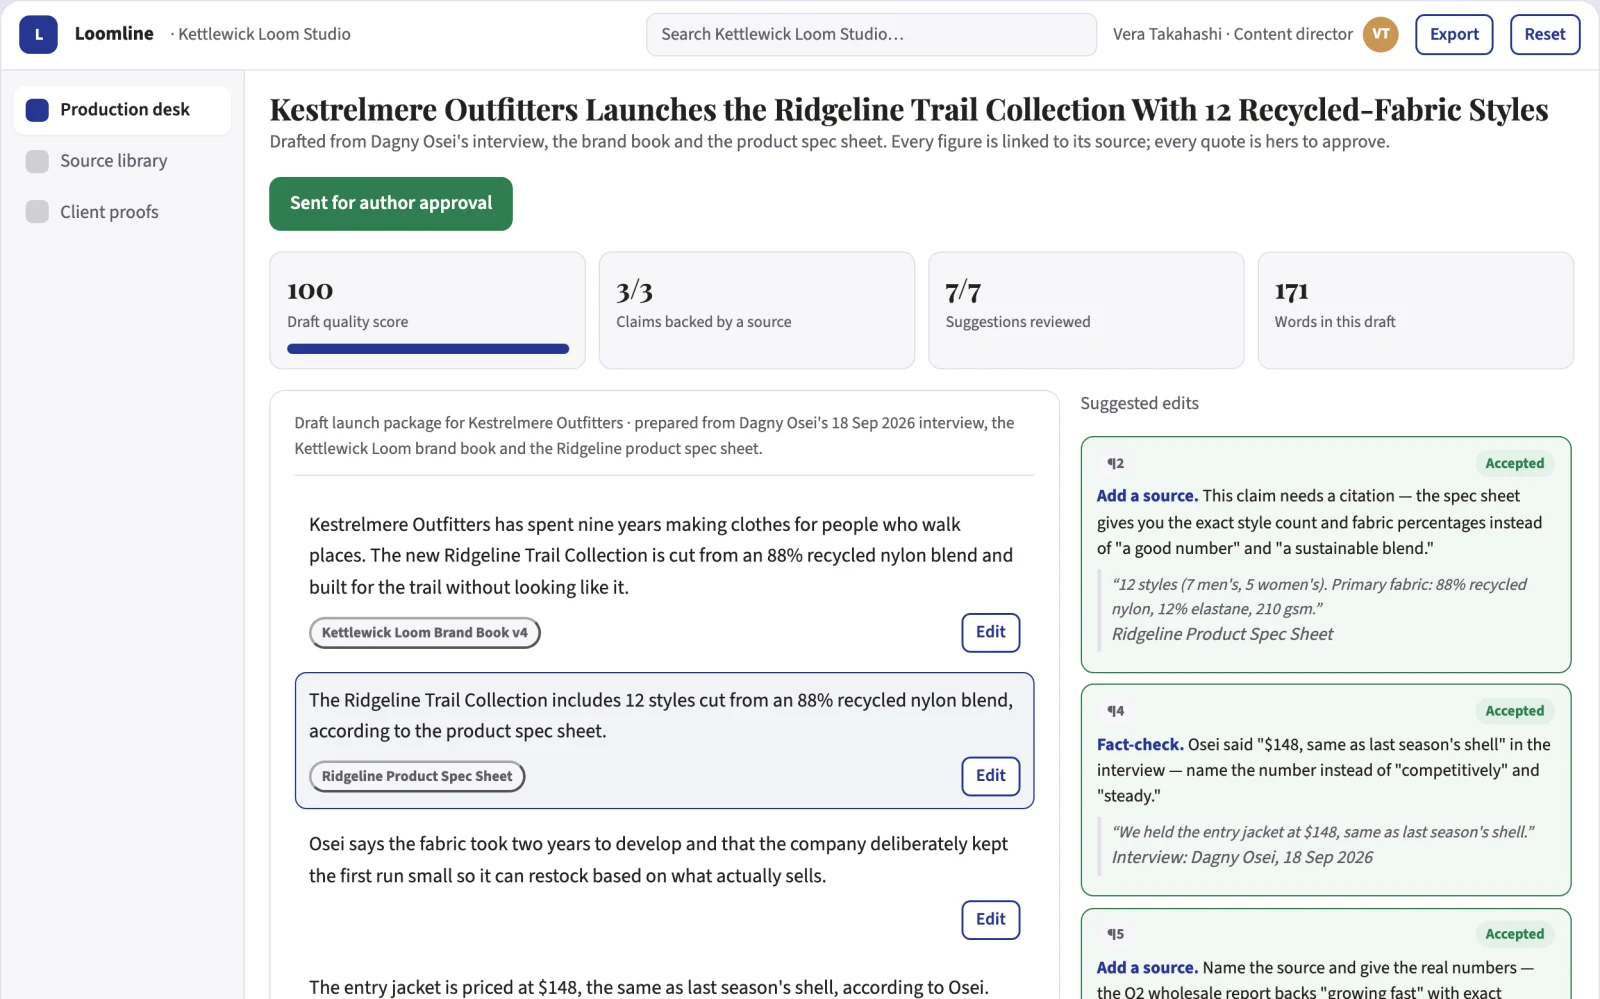Focus the Search Kettlewick Loom Studio field

click(x=871, y=34)
